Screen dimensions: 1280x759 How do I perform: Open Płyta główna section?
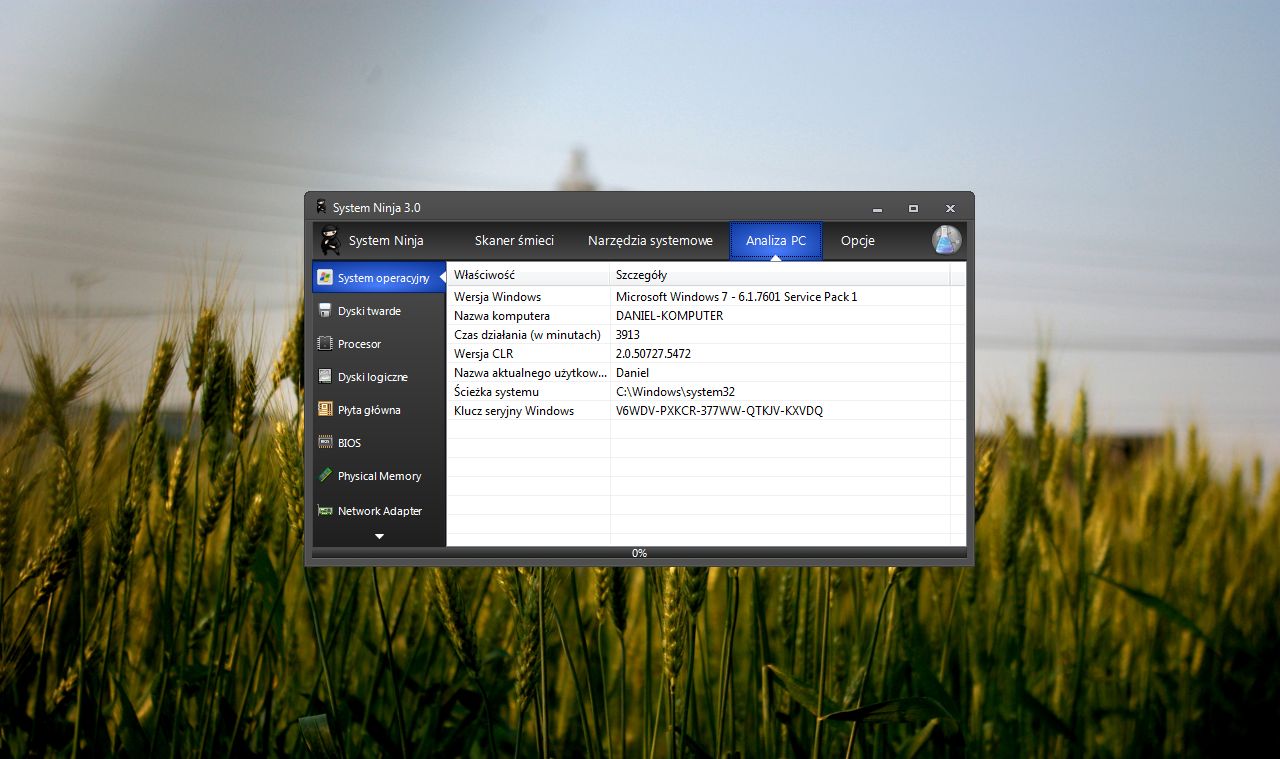[x=379, y=410]
